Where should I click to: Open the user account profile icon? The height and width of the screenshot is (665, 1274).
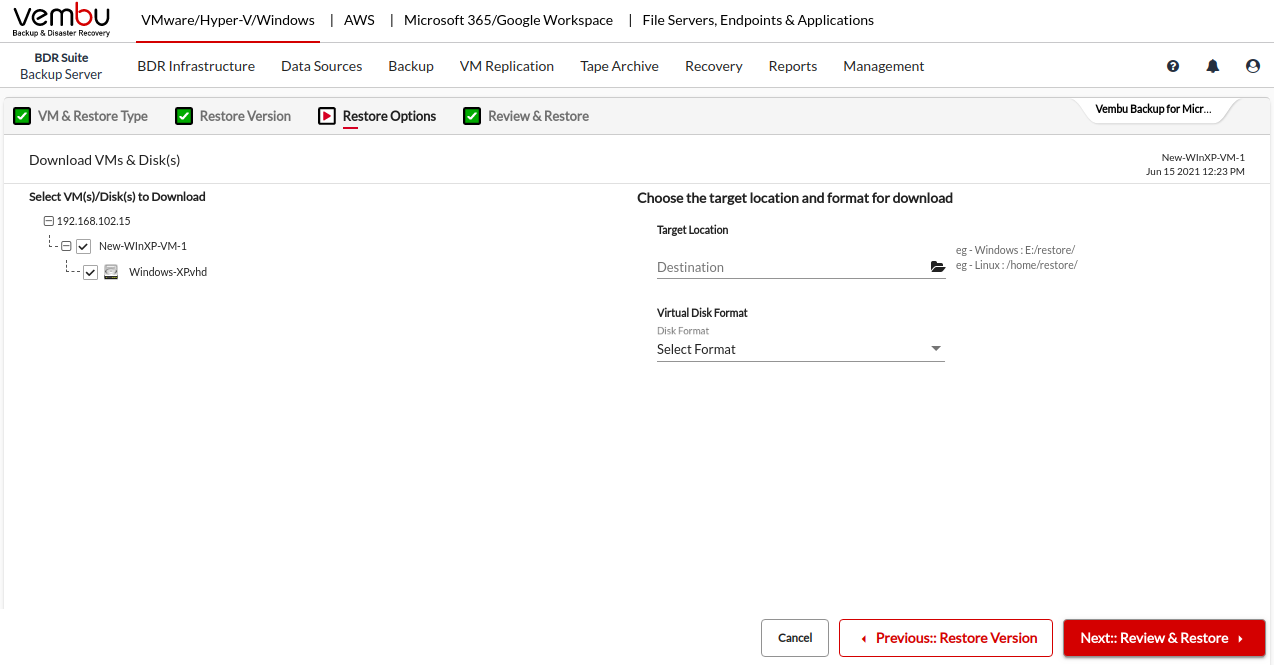(1253, 66)
